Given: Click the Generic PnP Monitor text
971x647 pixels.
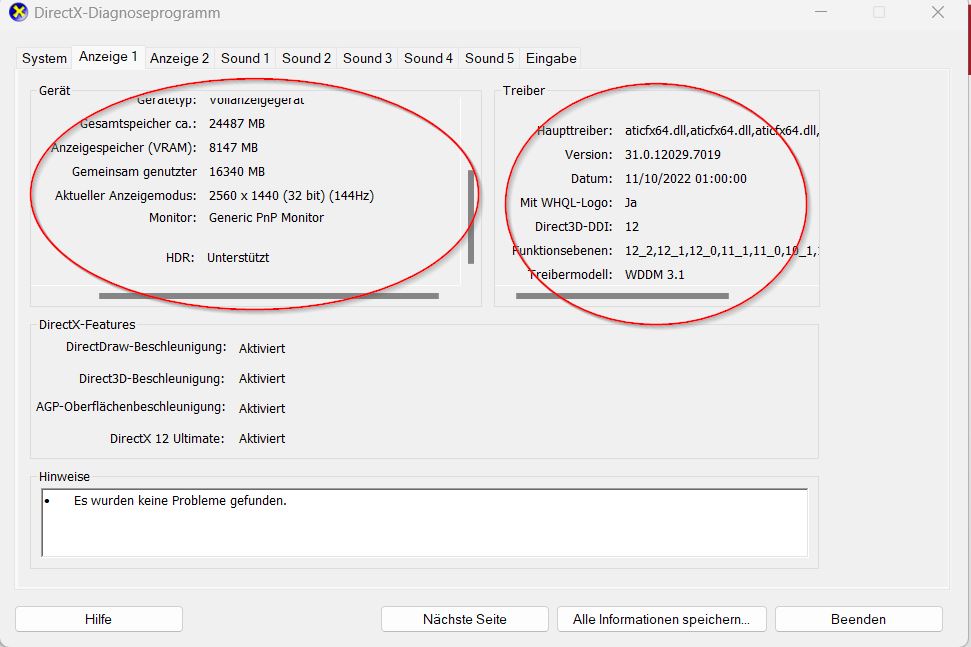Looking at the screenshot, I should click(x=266, y=218).
